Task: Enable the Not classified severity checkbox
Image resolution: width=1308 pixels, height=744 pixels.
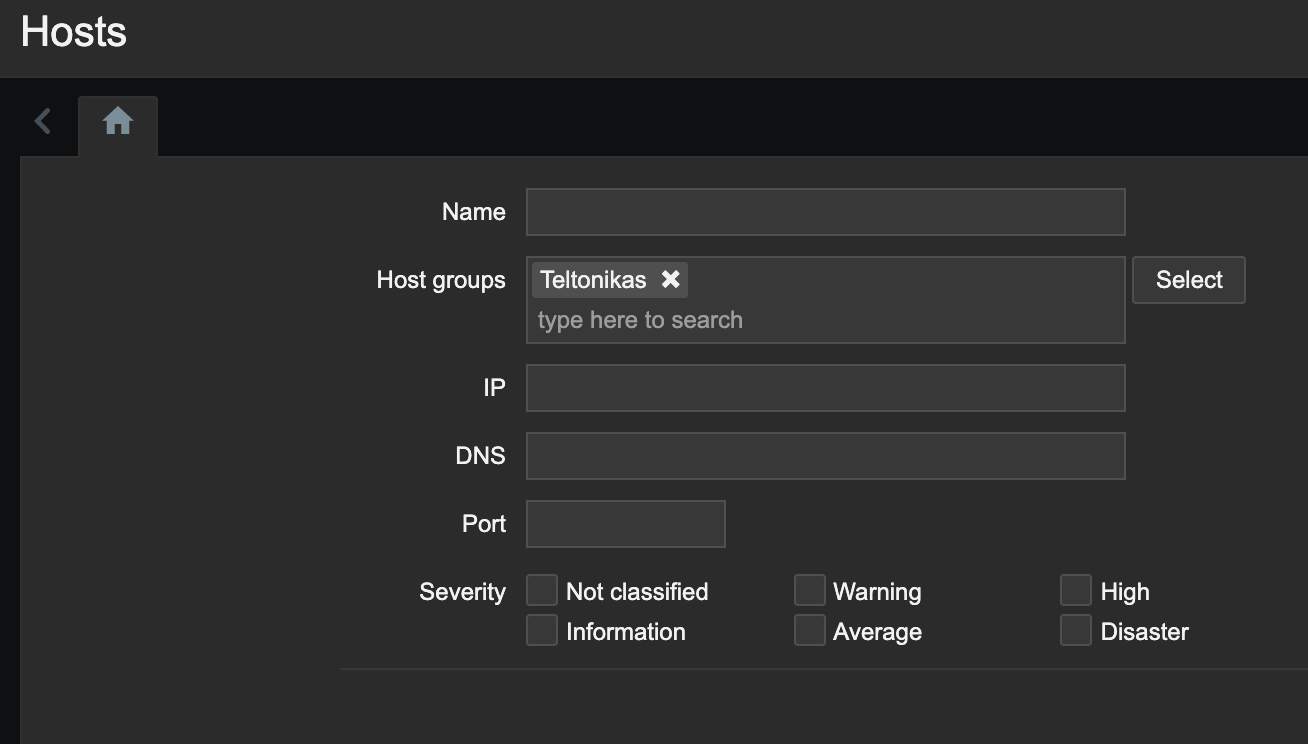Action: (x=542, y=591)
